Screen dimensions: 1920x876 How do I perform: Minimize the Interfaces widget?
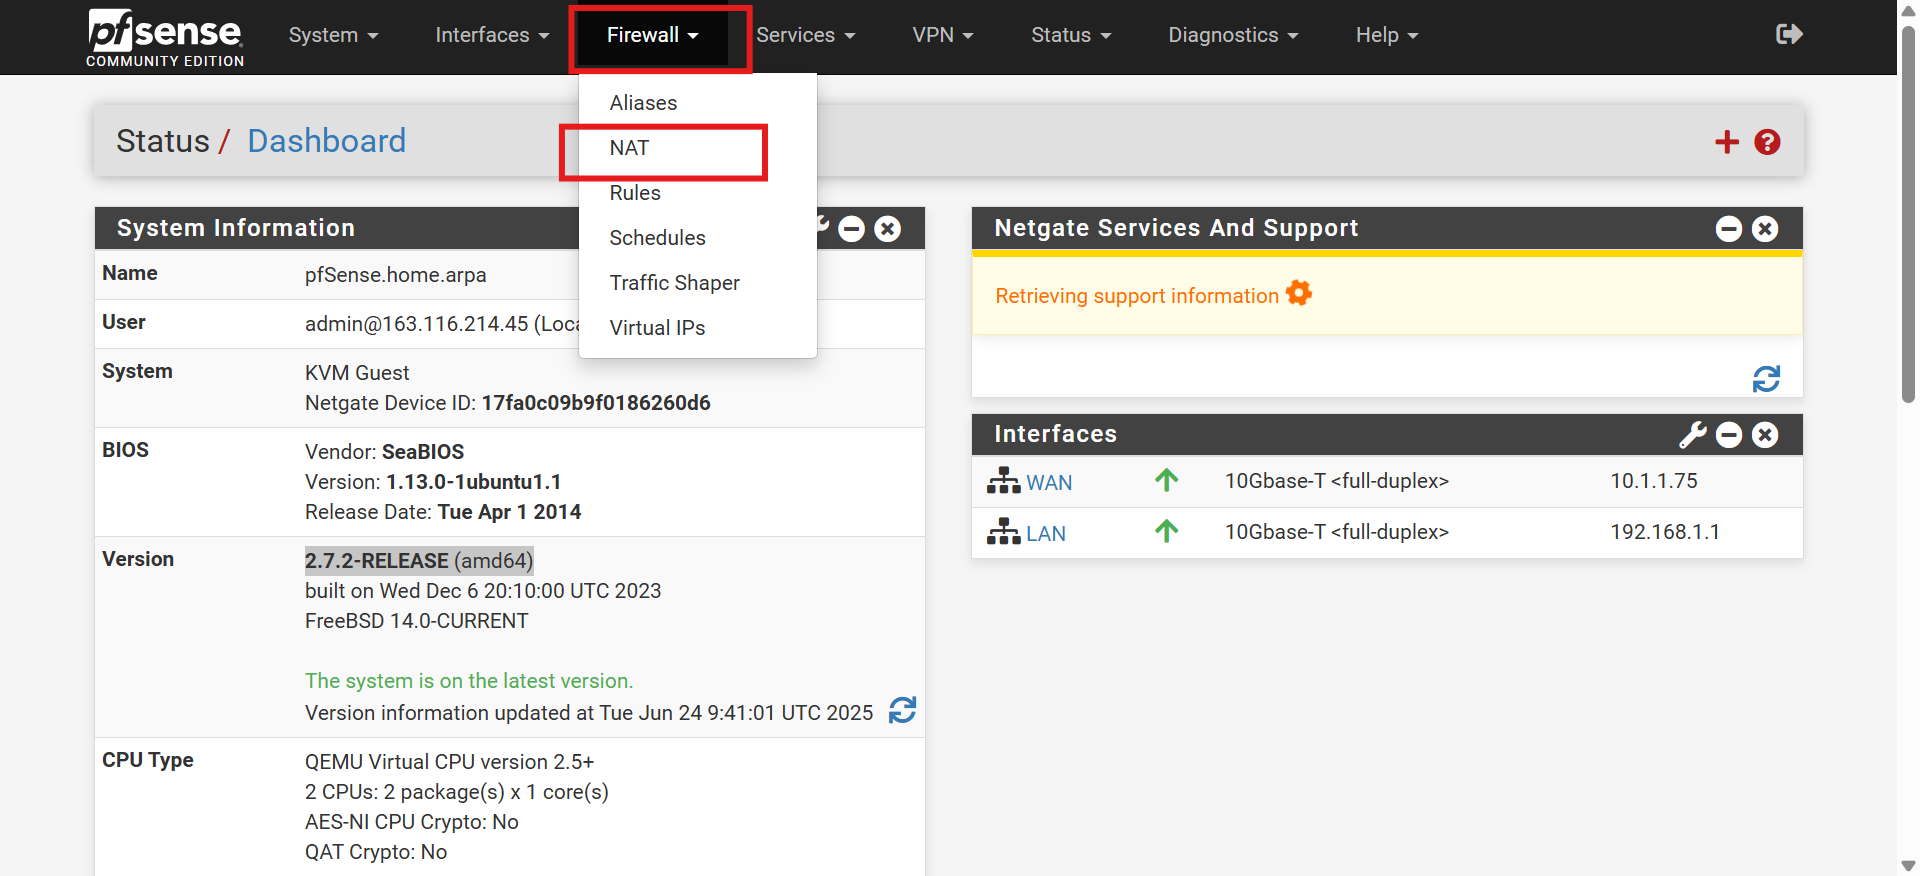click(1729, 435)
